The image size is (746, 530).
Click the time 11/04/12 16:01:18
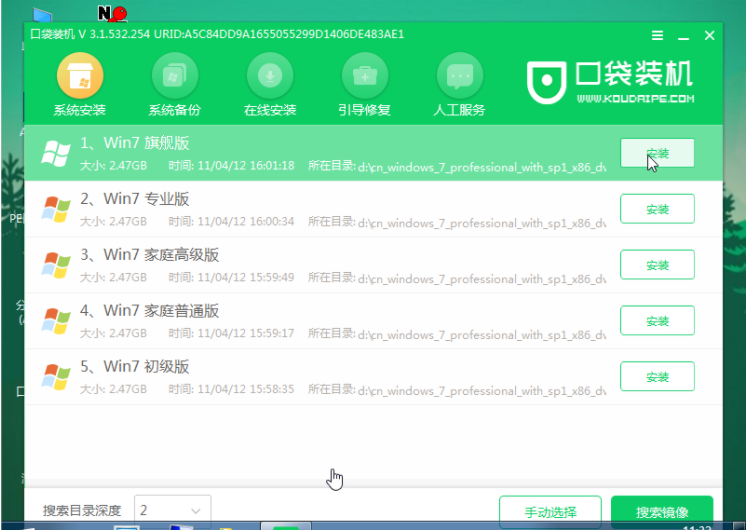point(246,166)
